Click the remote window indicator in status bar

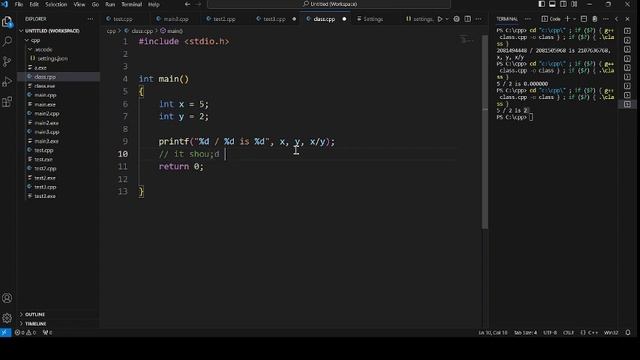tap(5, 333)
